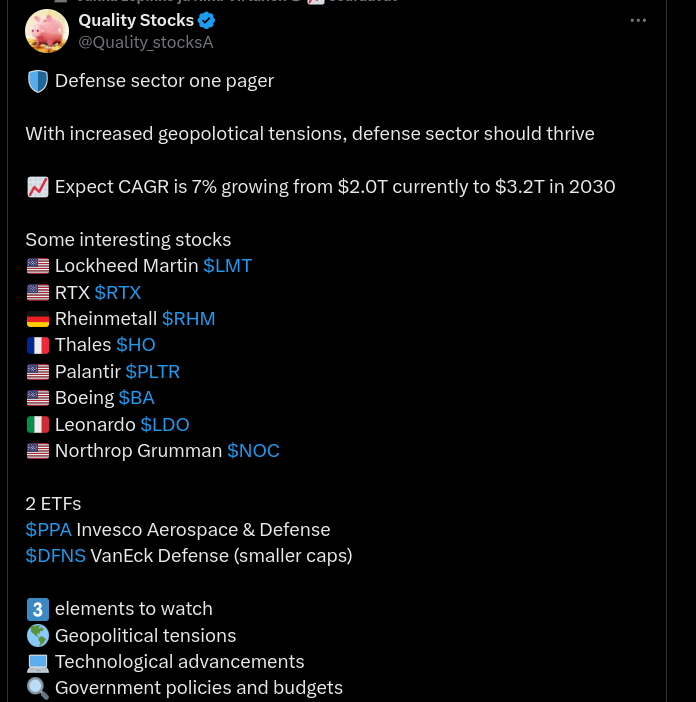This screenshot has width=696, height=702.
Task: Click the $BA Boeing cashtag
Action: click(136, 398)
